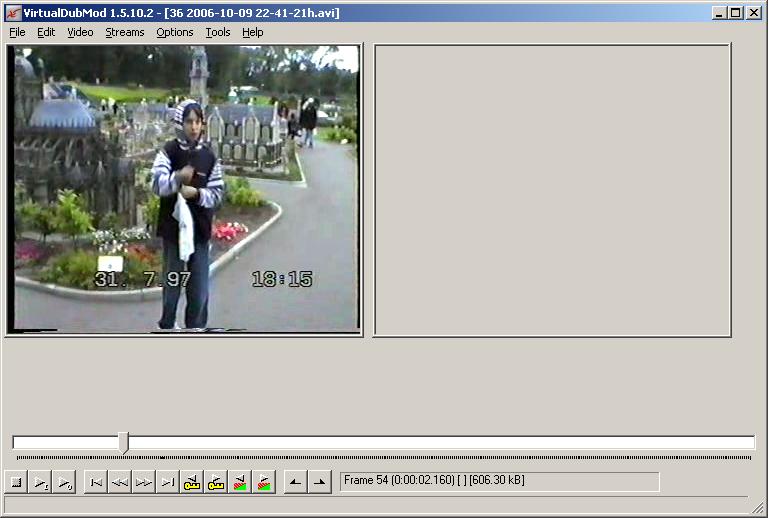Go to the next keyframe (right key icon)
This screenshot has height=518, width=768.
216,482
